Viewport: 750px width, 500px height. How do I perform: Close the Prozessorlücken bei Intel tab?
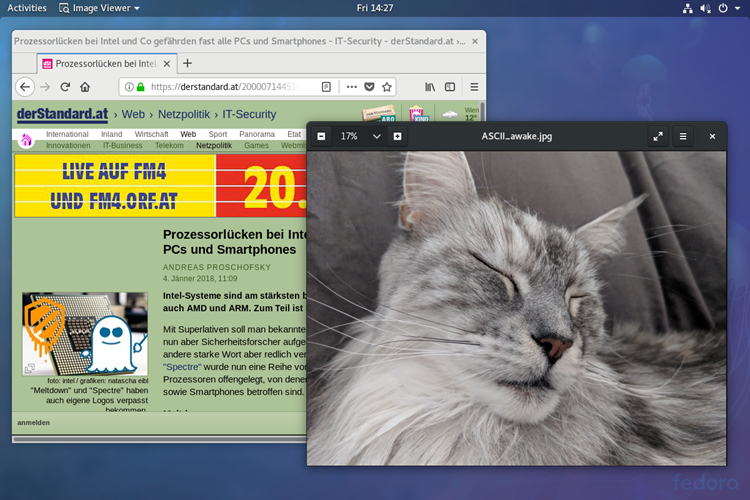(x=167, y=64)
